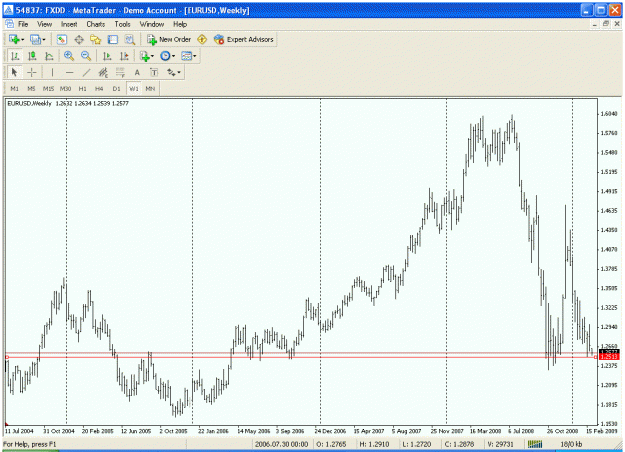Select the text label 'T' tool
This screenshot has height=452, width=625.
click(x=154, y=73)
